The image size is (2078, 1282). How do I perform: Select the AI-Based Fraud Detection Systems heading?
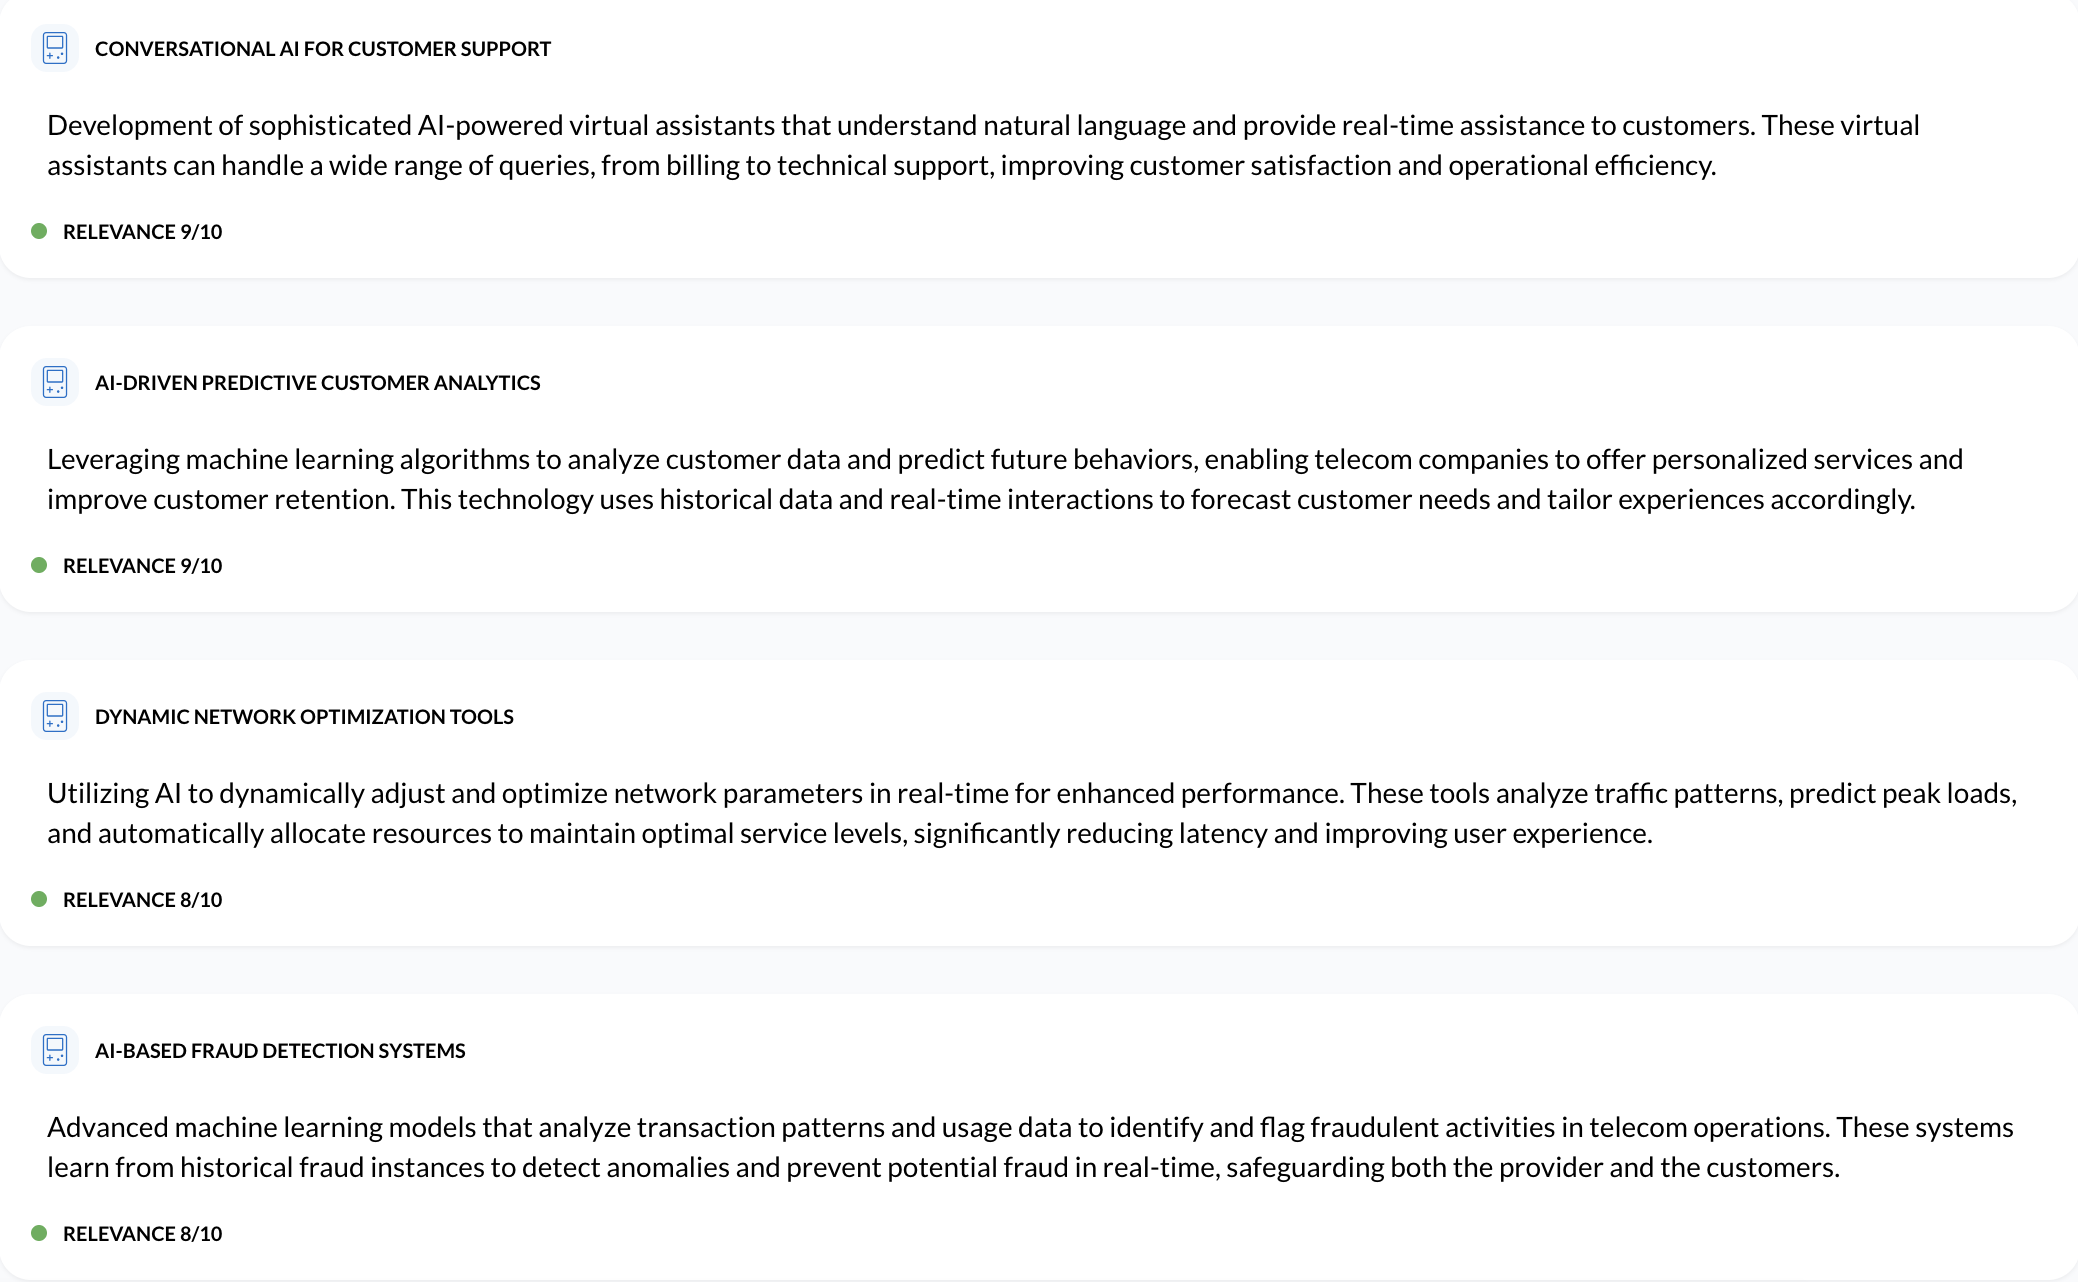point(280,1051)
